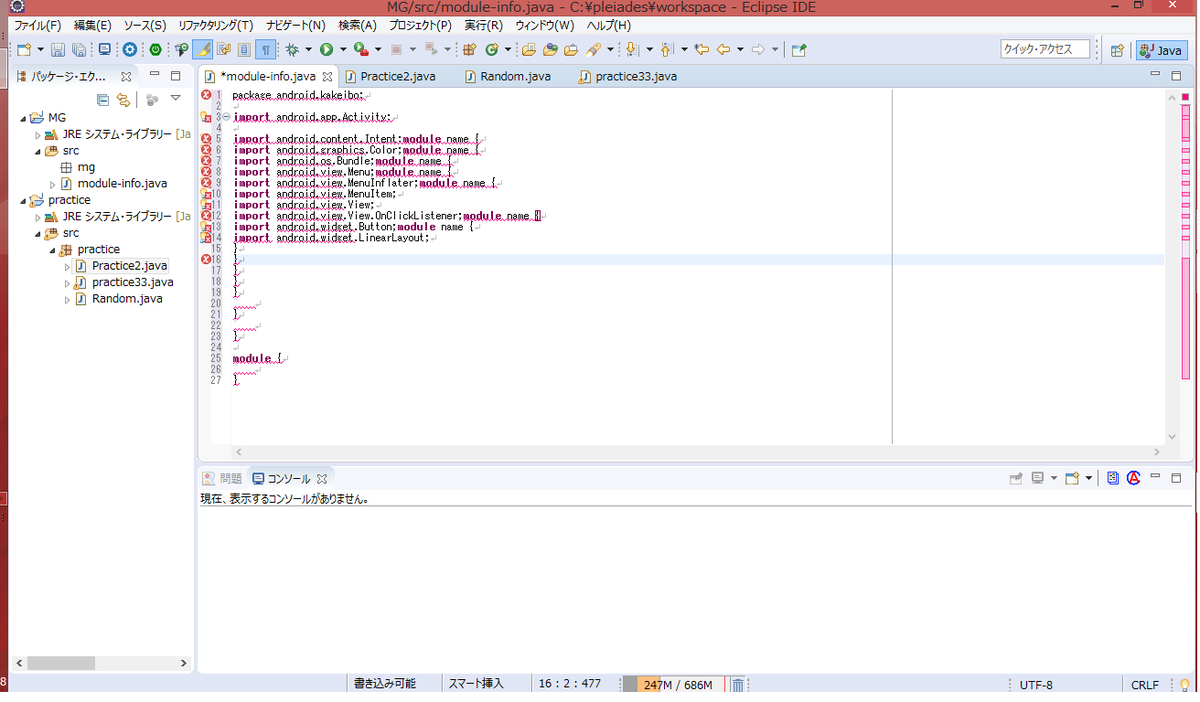Click the tip lightbulb in status bar
The width and height of the screenshot is (1200, 702).
(x=1185, y=685)
